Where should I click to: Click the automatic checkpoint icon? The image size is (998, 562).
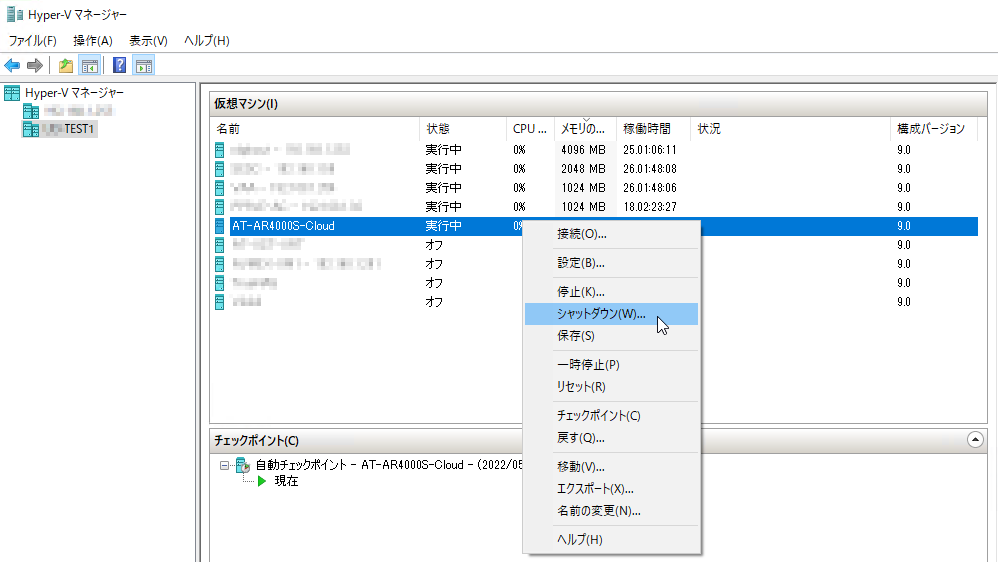click(242, 465)
